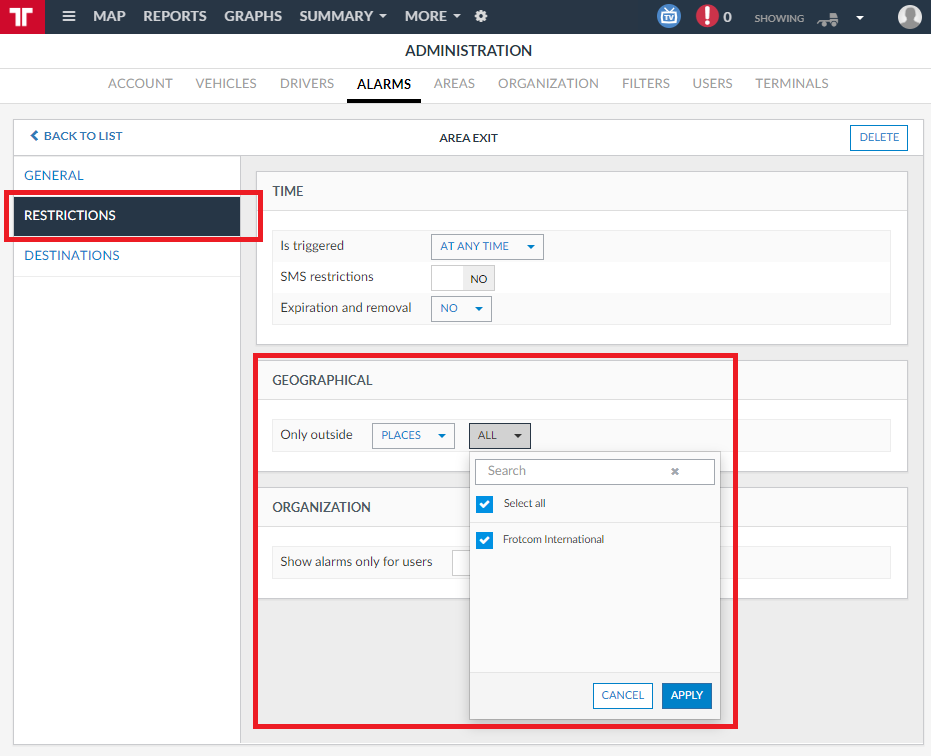
Task: Expand the AT ANY TIME dropdown
Action: pos(487,246)
